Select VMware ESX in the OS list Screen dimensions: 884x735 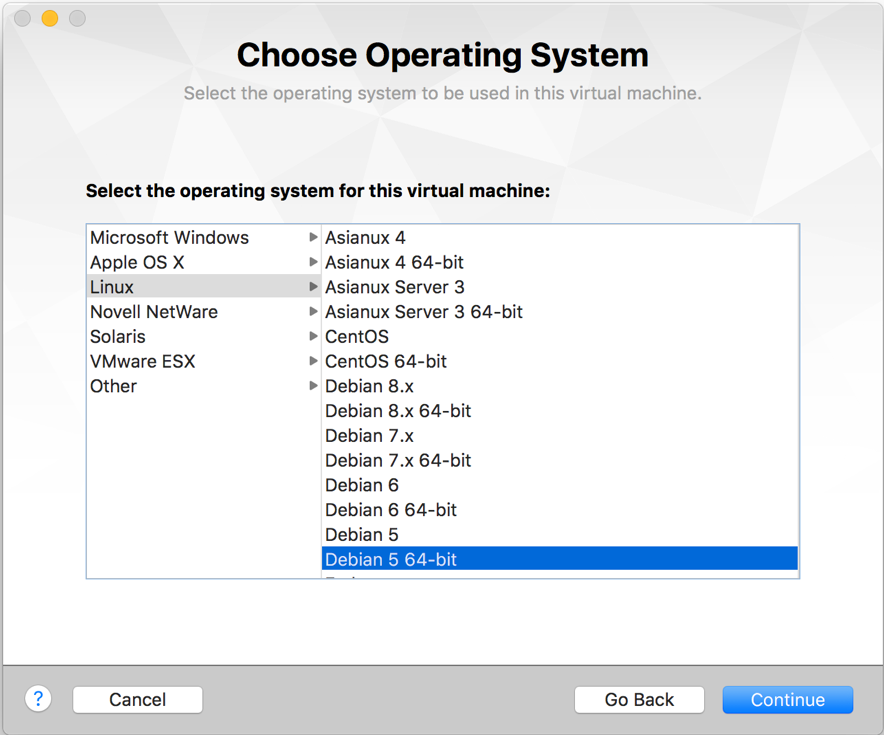[204, 361]
